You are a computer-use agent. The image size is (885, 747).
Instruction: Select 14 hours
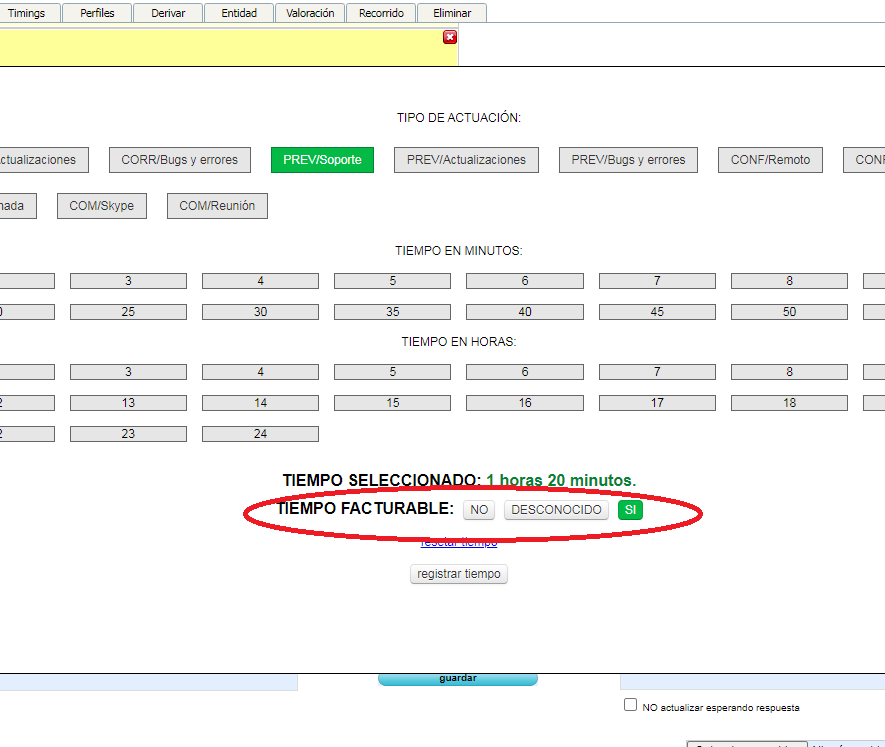click(x=260, y=403)
